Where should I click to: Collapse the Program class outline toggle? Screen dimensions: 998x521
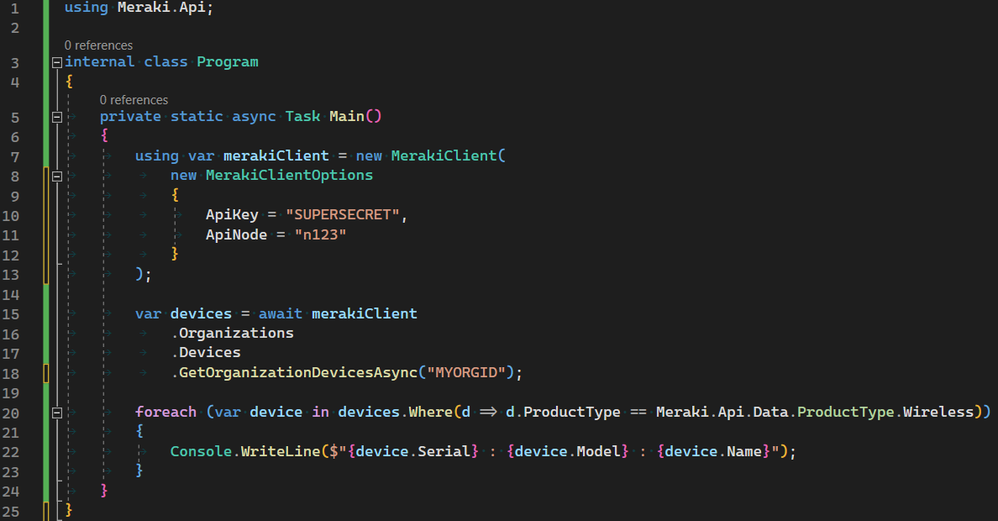tap(57, 62)
